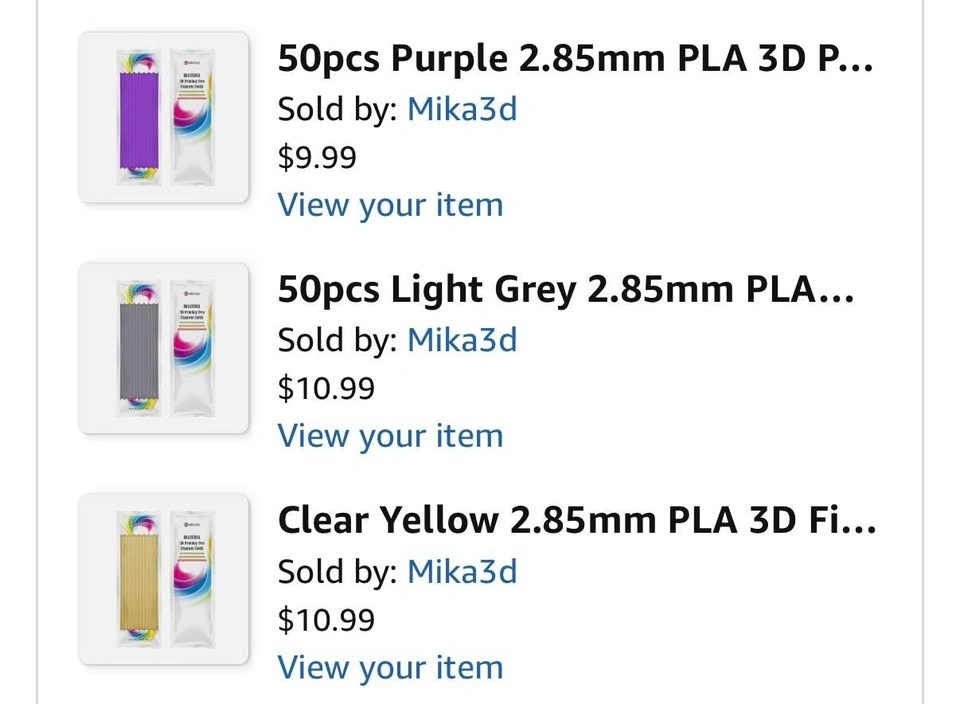Click the 50pcs Light Grey 2.85mm title
The width and height of the screenshot is (960, 704).
pyautogui.click(x=565, y=291)
